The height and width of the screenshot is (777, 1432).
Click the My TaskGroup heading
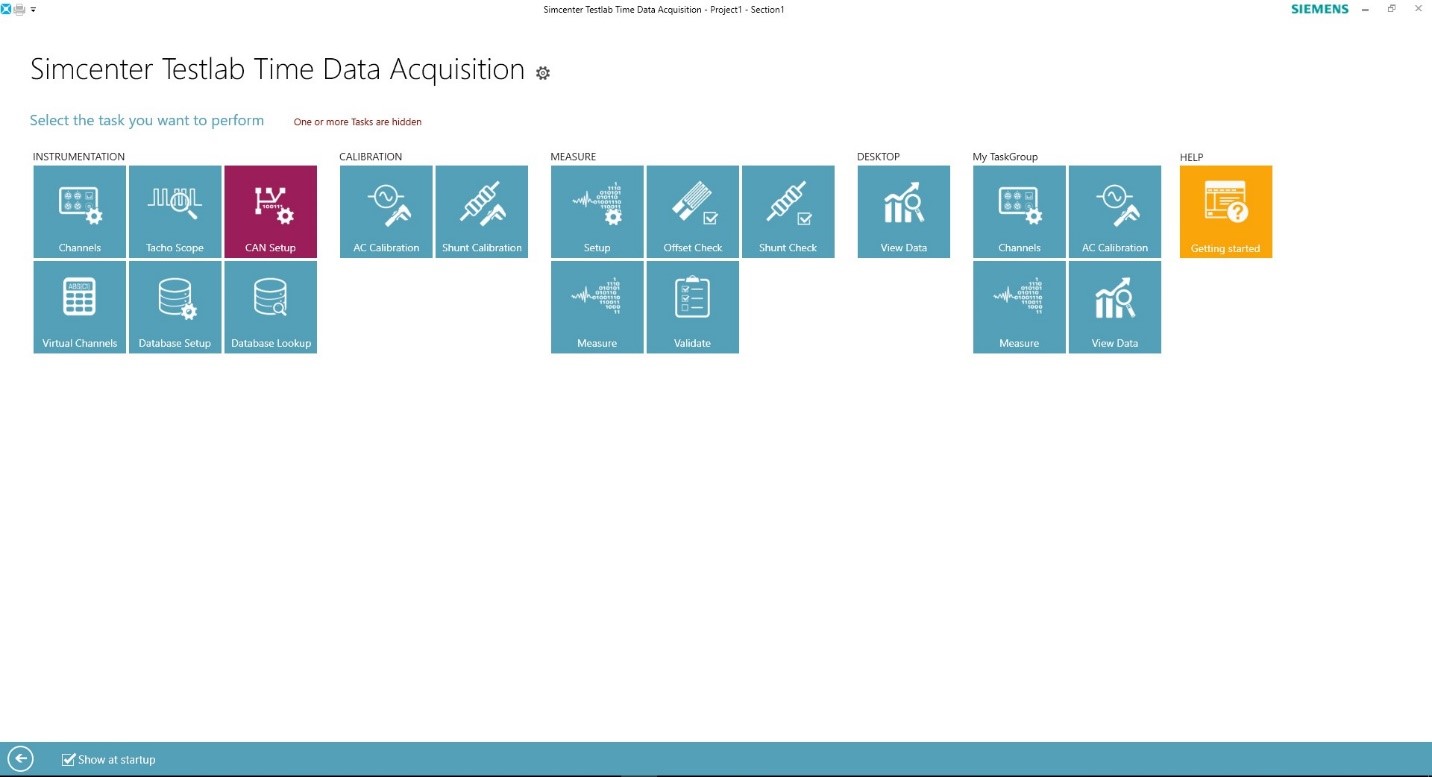click(x=1005, y=157)
